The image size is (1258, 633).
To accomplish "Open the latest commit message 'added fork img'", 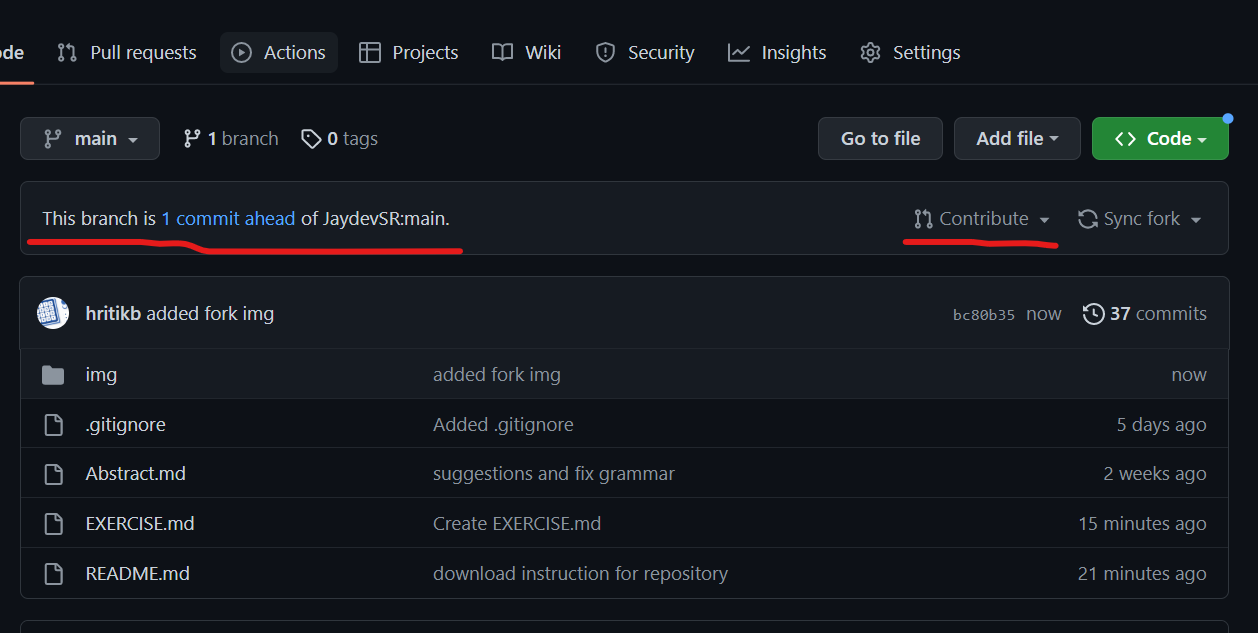I will tap(210, 313).
